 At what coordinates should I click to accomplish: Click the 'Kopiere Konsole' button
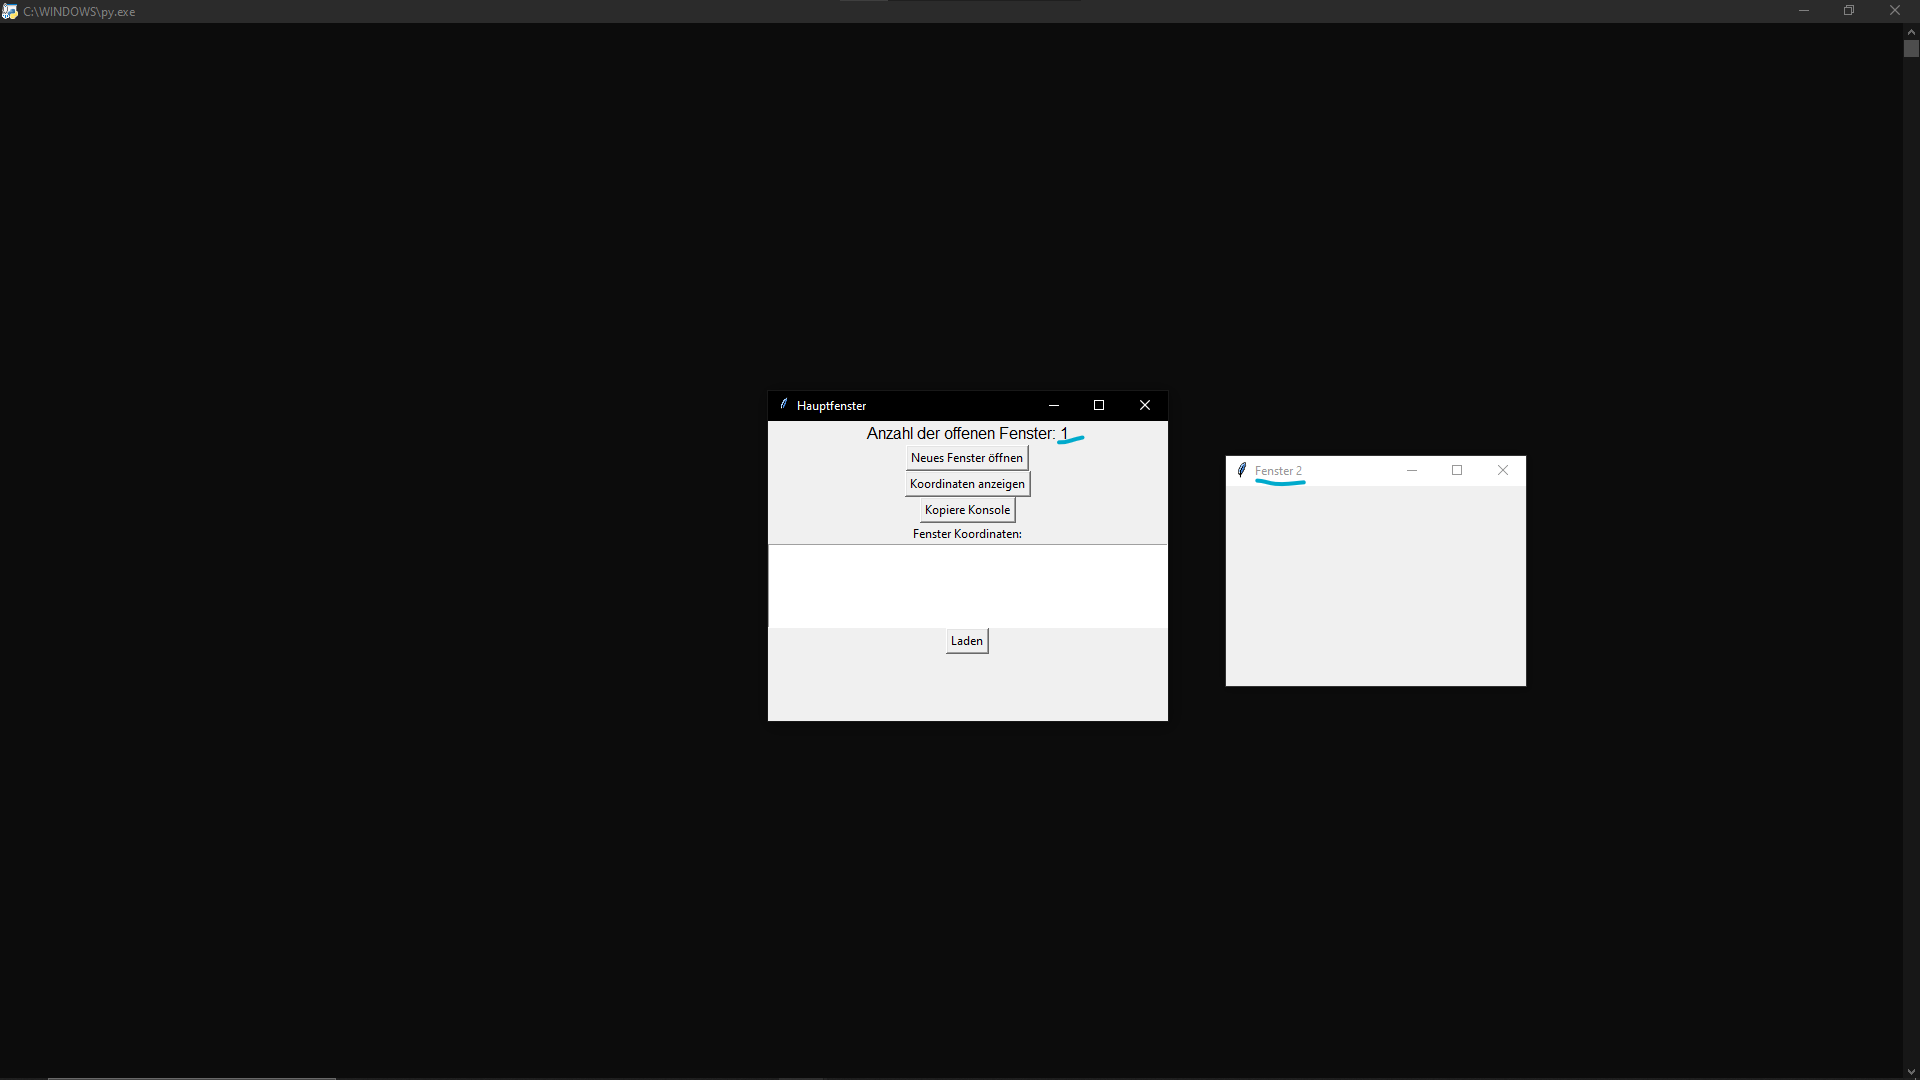pos(966,510)
